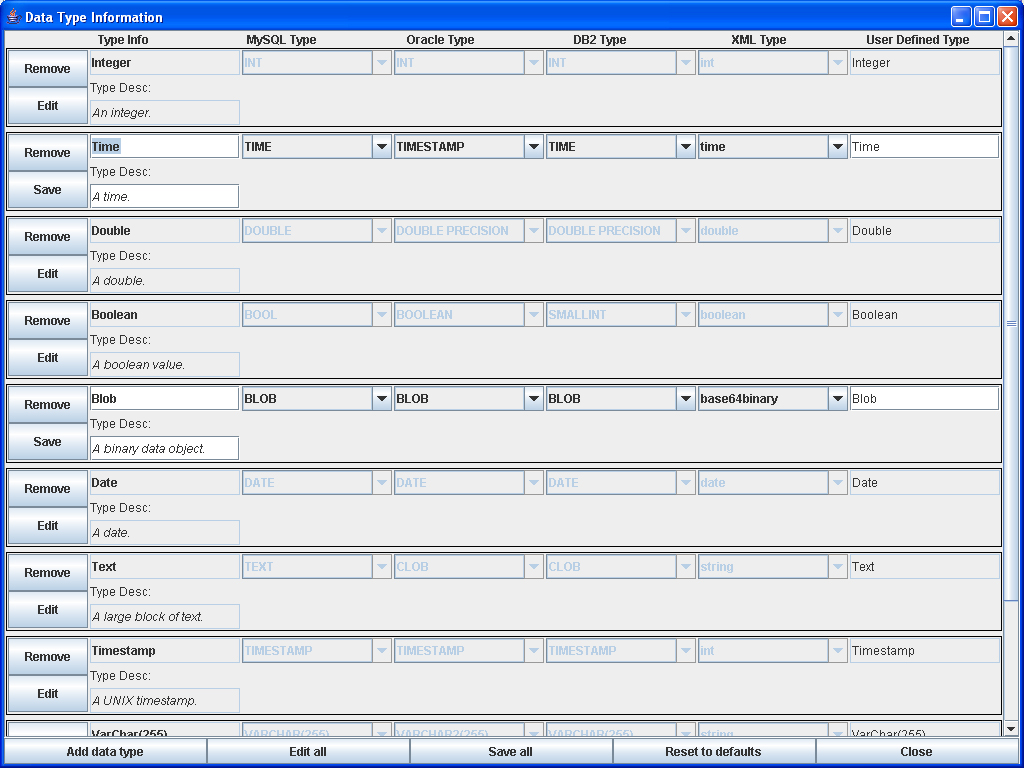The height and width of the screenshot is (768, 1024).
Task: Remove the Timestamp data type row
Action: tap(47, 657)
